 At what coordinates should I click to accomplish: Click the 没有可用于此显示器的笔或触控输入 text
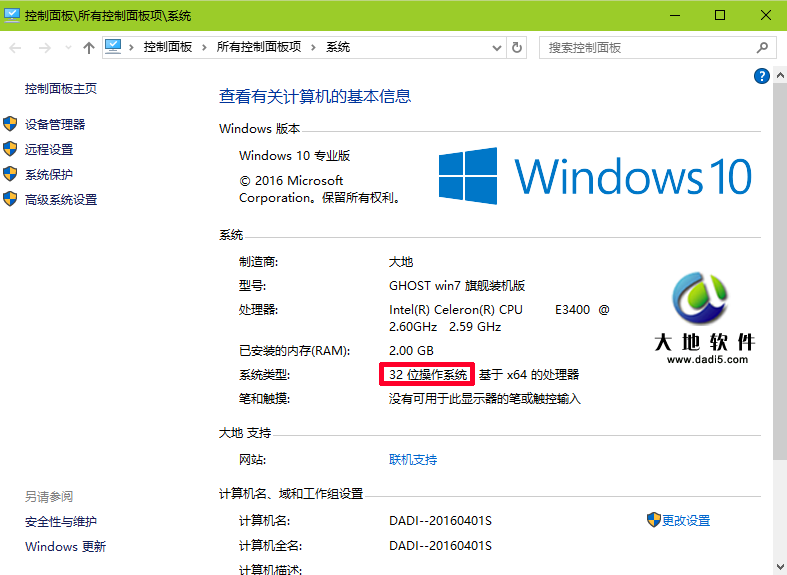click(x=485, y=399)
